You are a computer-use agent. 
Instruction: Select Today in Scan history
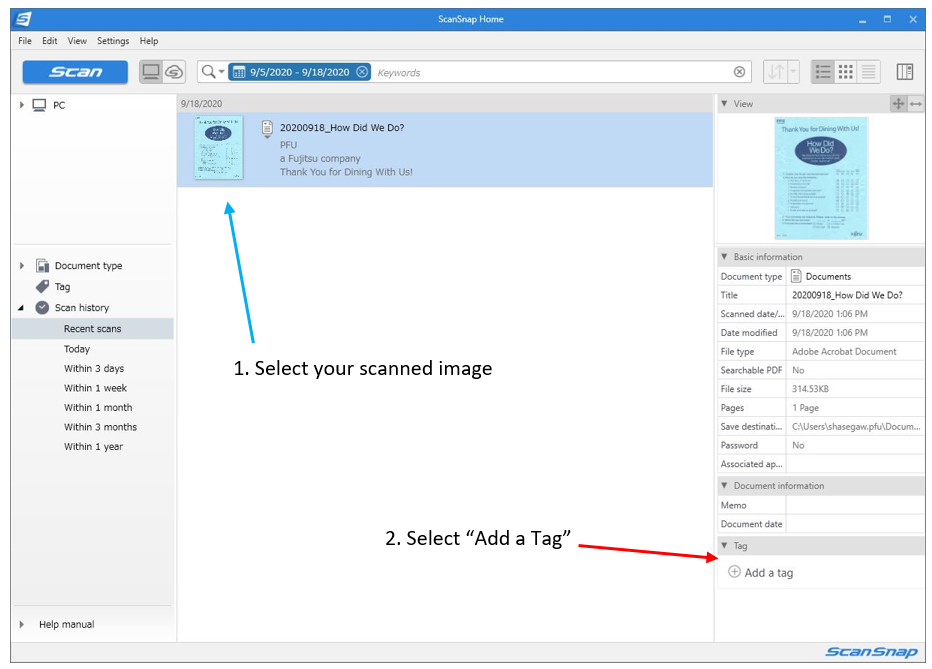pos(77,349)
